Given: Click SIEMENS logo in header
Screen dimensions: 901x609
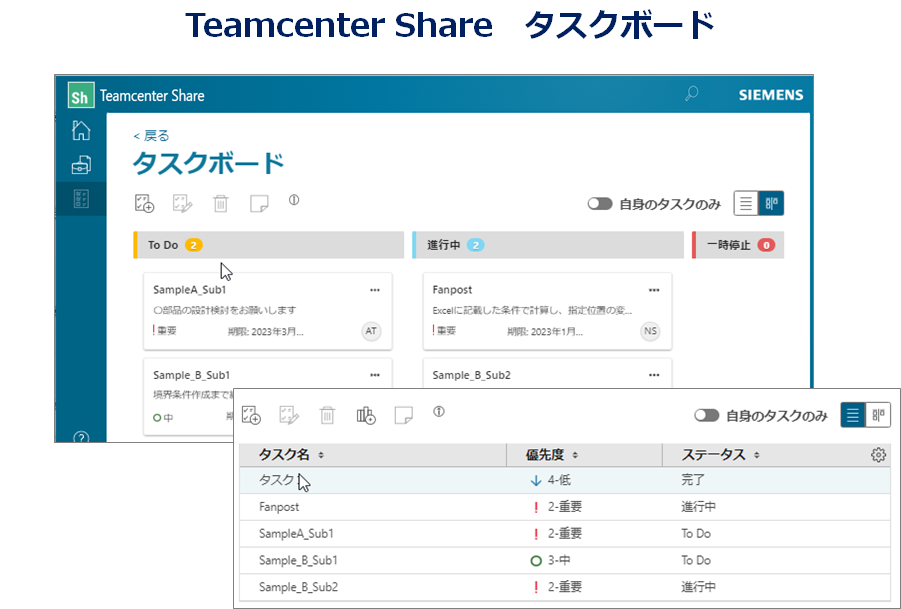Looking at the screenshot, I should 771,95.
